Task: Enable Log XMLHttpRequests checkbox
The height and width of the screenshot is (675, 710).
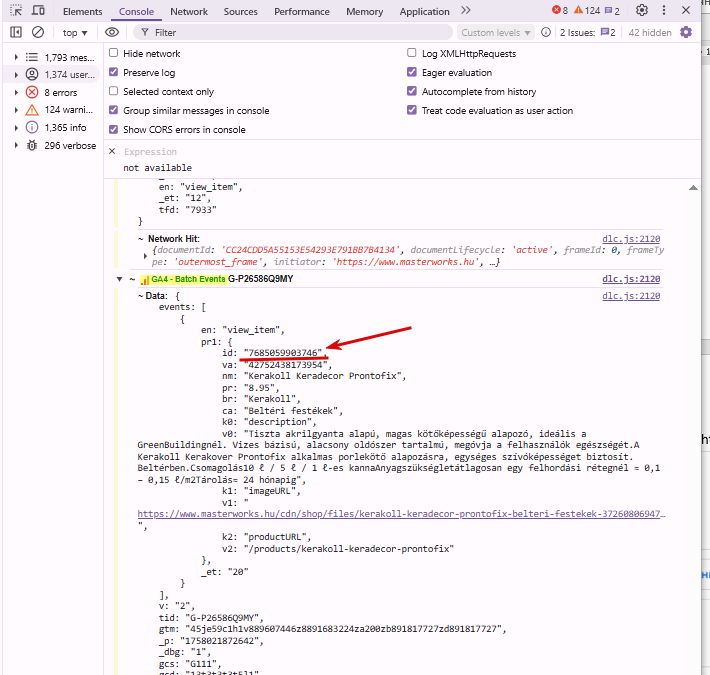Action: click(412, 53)
